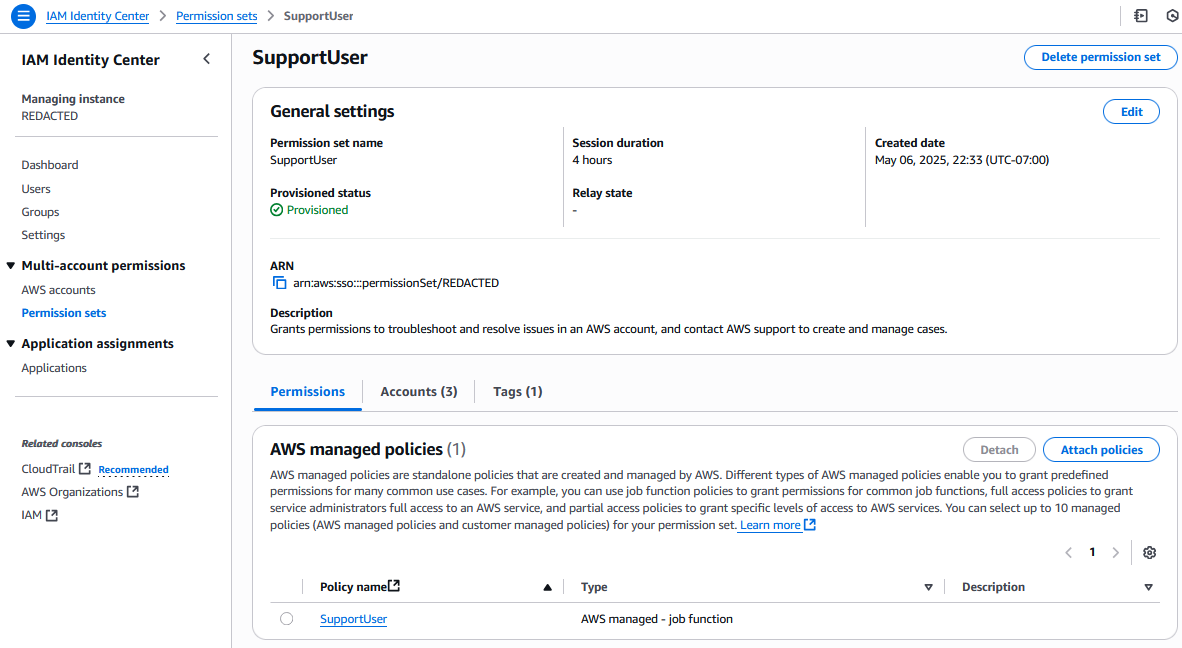Open AWS accounts in sidebar

pyautogui.click(x=58, y=290)
